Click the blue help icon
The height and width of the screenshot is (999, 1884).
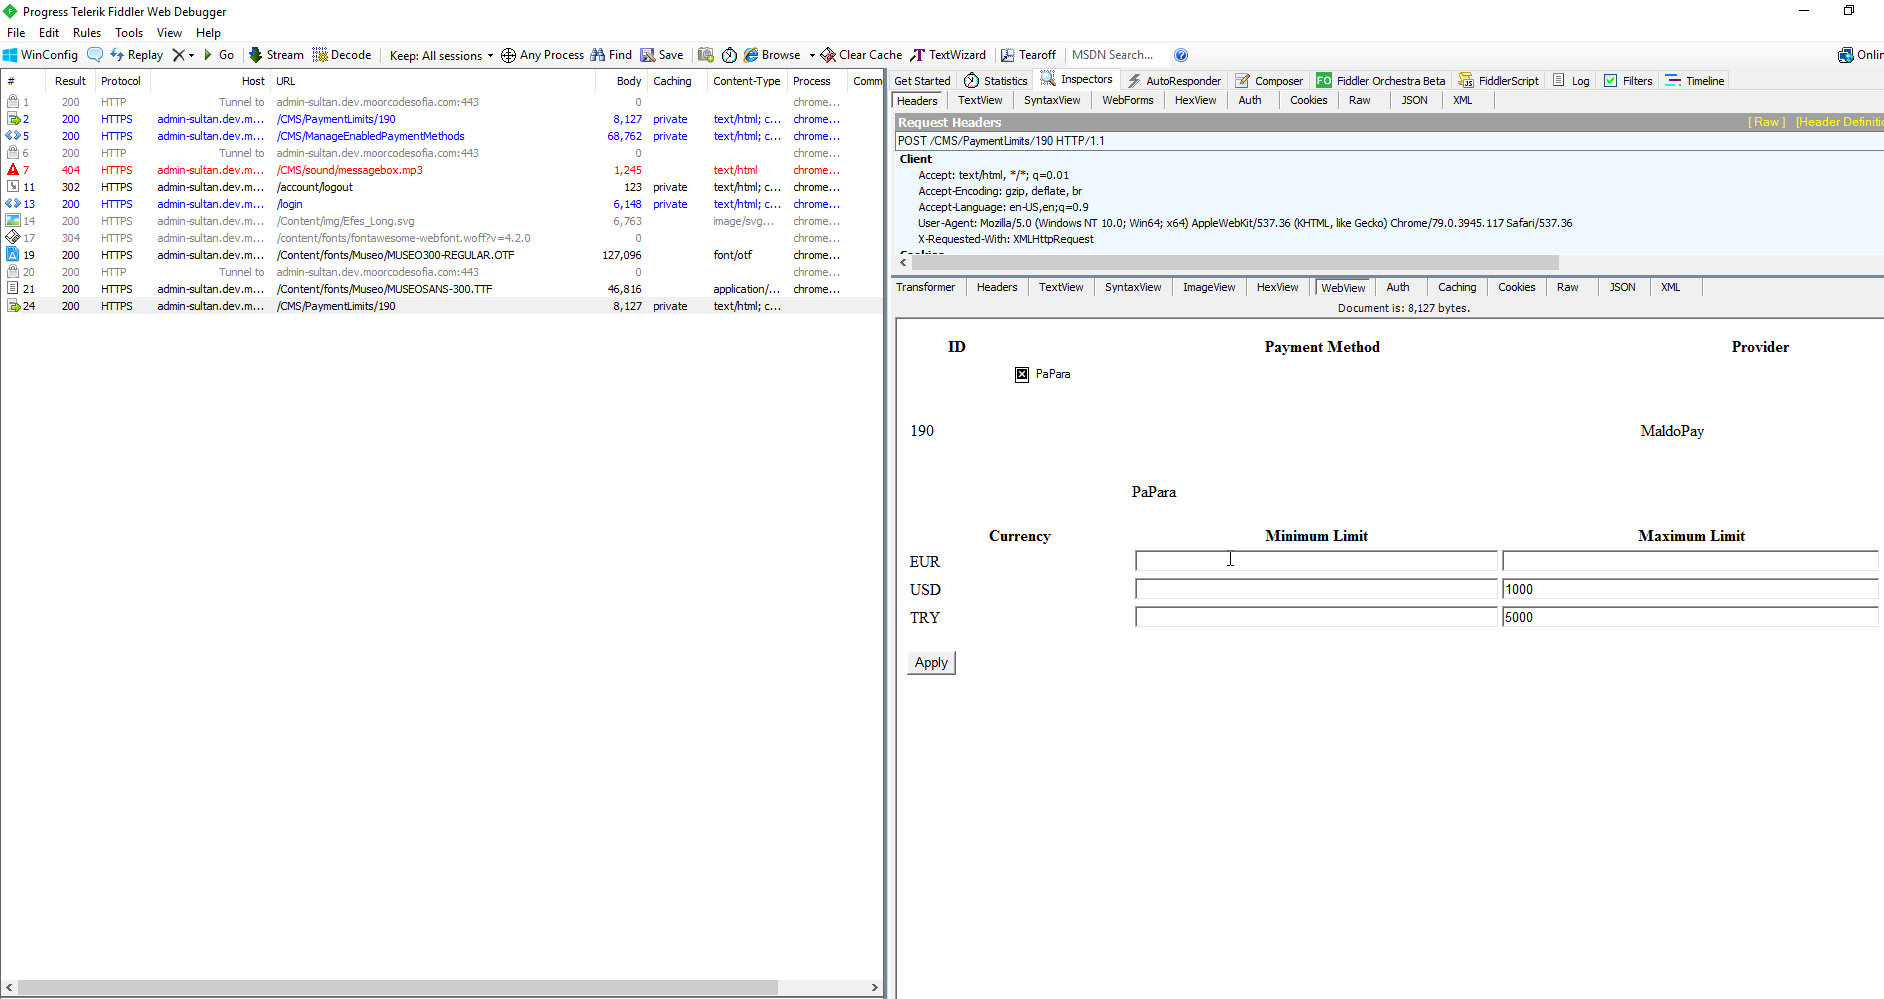point(1181,55)
